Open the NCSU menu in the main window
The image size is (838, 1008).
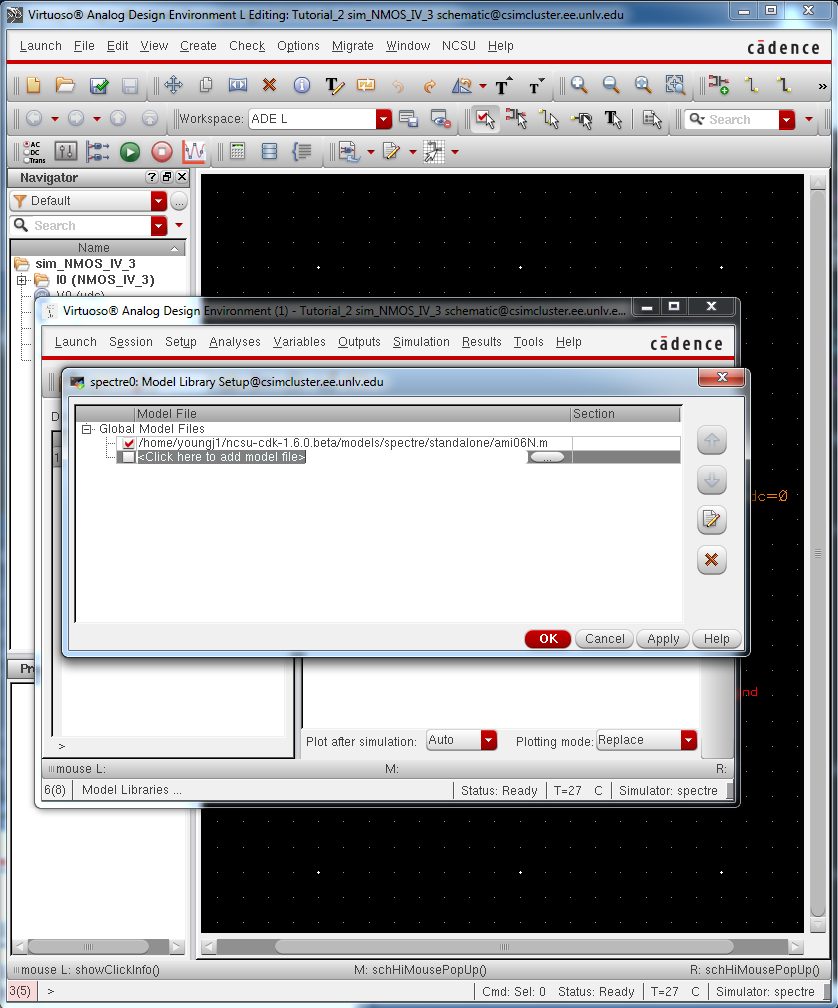tap(458, 46)
